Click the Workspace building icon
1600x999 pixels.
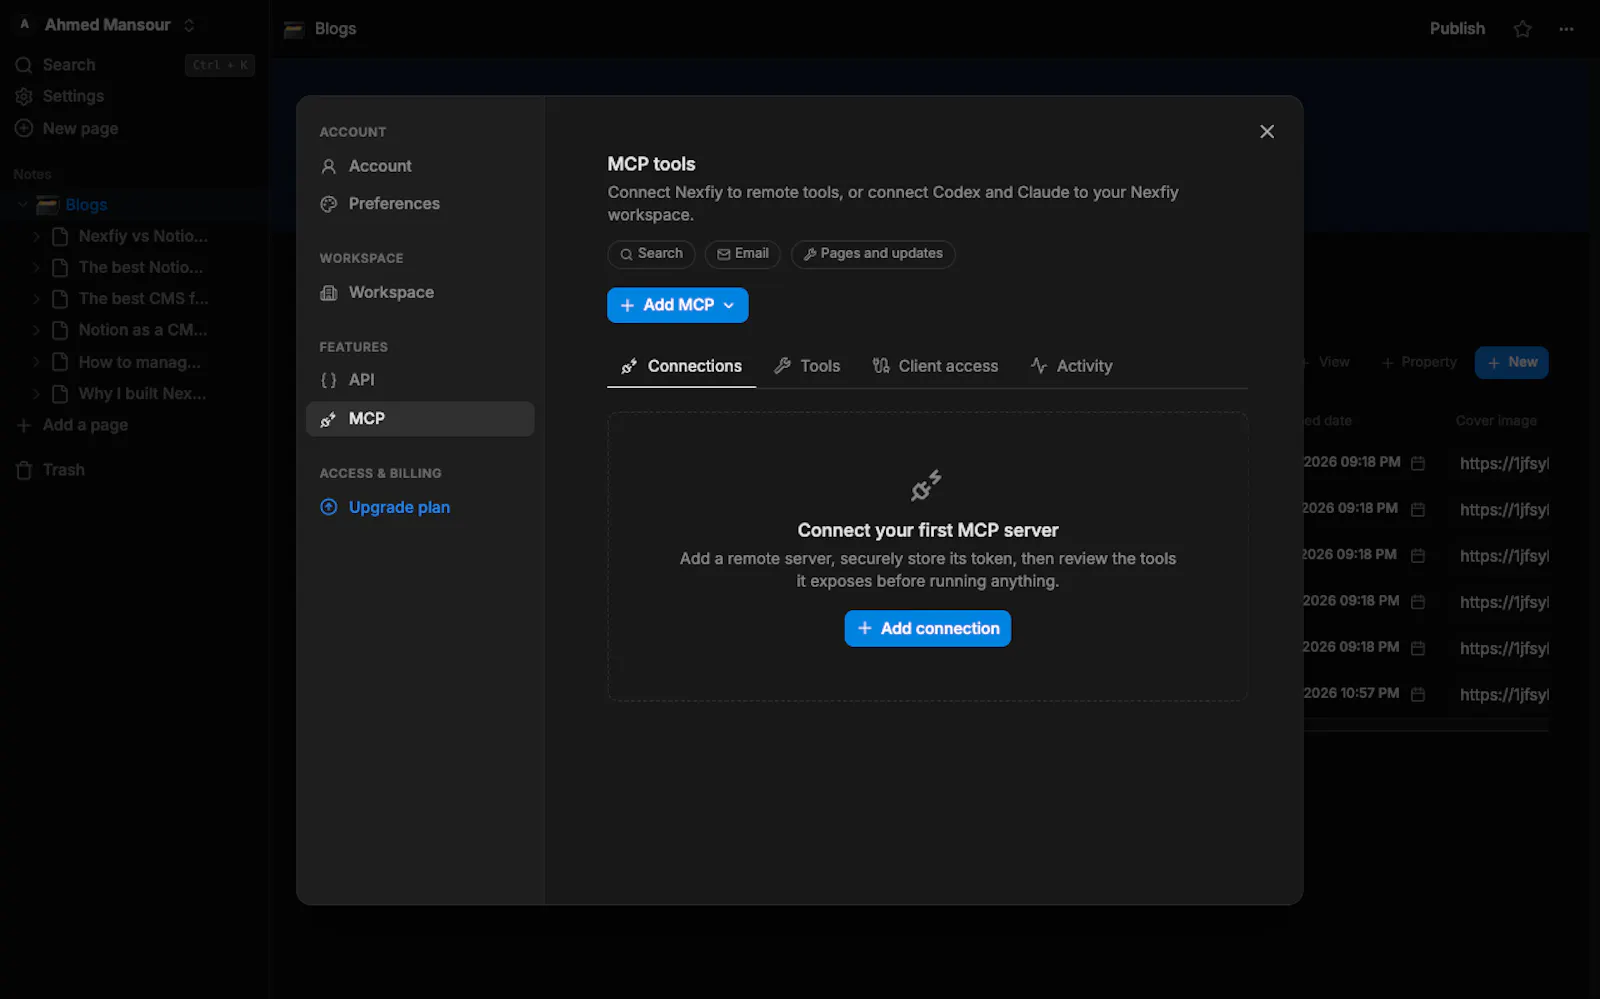(328, 292)
